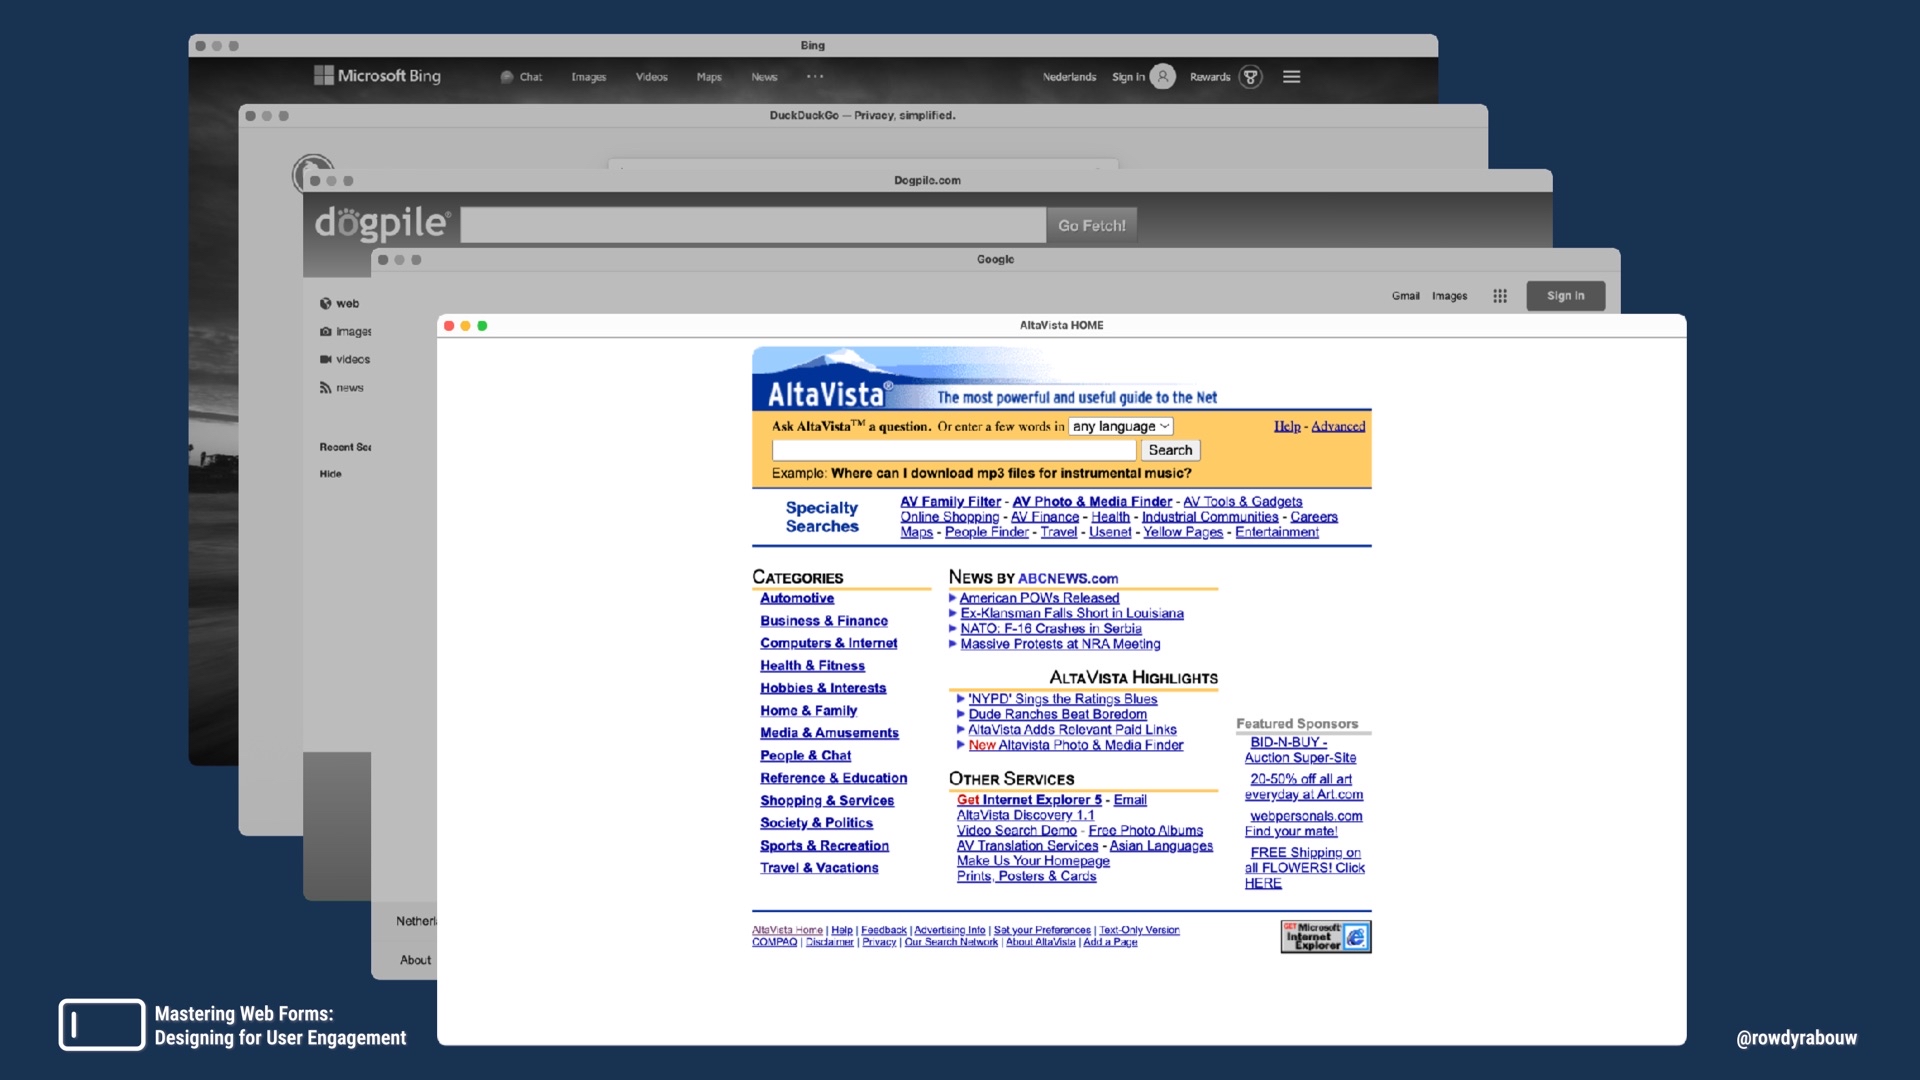The height and width of the screenshot is (1080, 1920).
Task: Open the AltaVista Advanced search link
Action: point(1337,427)
